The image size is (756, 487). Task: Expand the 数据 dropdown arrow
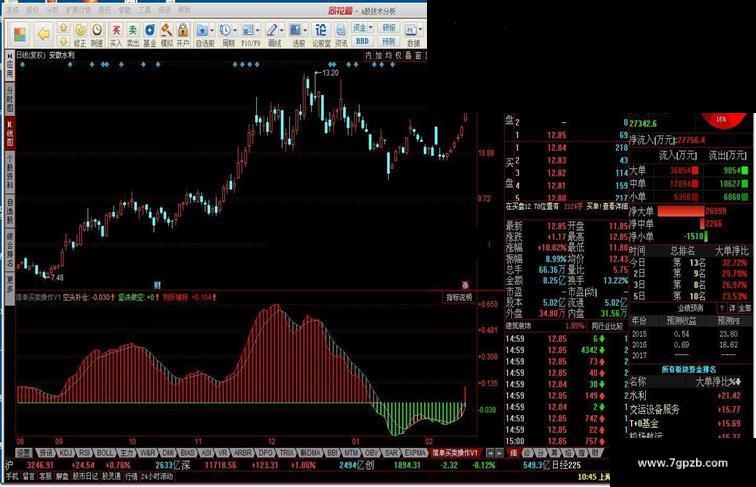click(420, 30)
